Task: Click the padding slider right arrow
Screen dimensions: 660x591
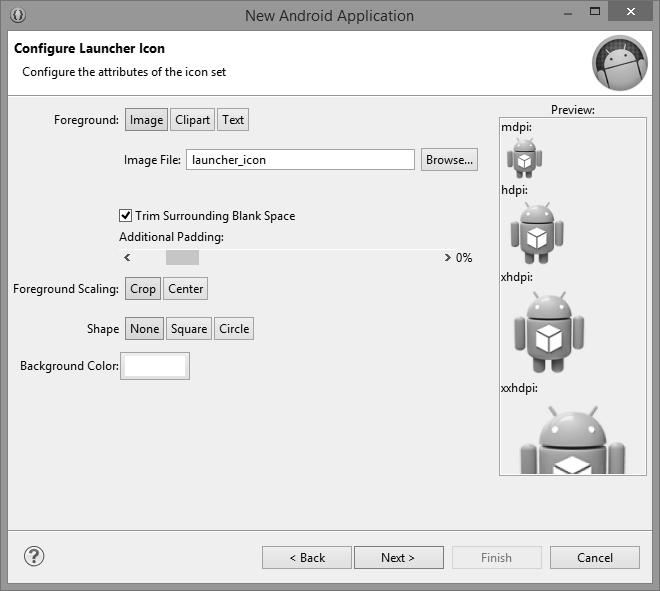Action: (447, 257)
